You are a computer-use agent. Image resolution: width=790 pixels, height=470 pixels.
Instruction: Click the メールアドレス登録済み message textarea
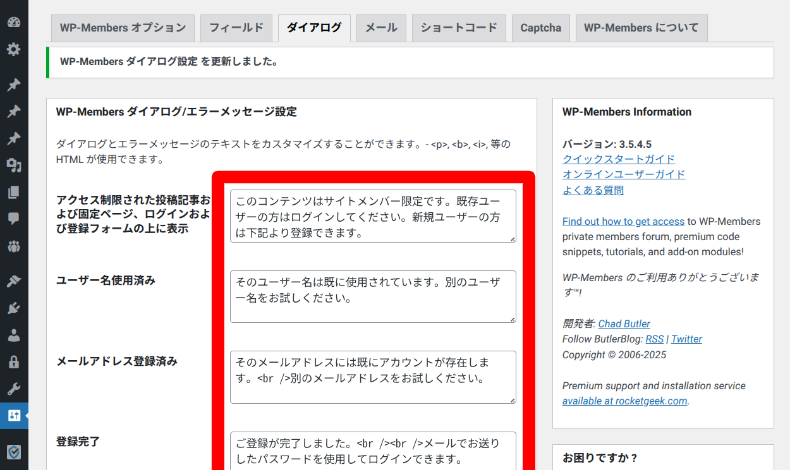(x=373, y=377)
